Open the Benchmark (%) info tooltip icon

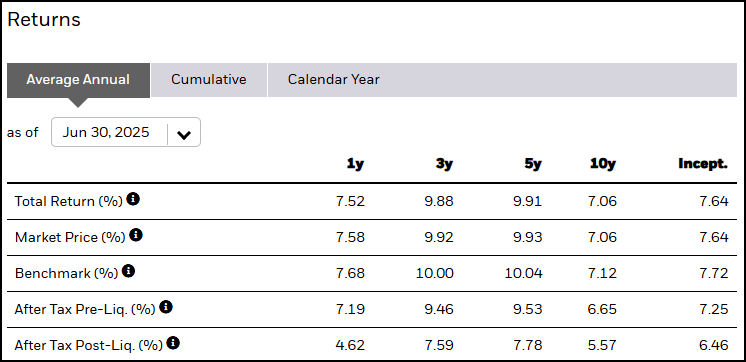(x=128, y=271)
